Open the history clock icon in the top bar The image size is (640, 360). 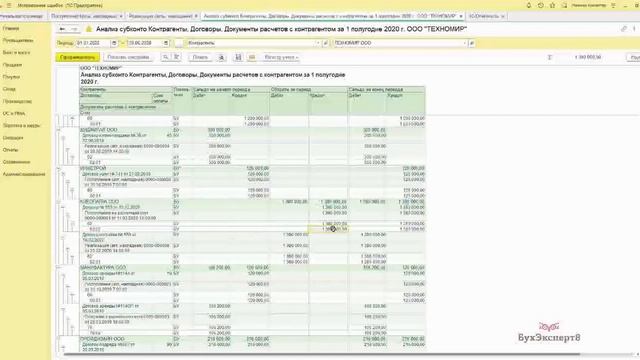point(540,5)
